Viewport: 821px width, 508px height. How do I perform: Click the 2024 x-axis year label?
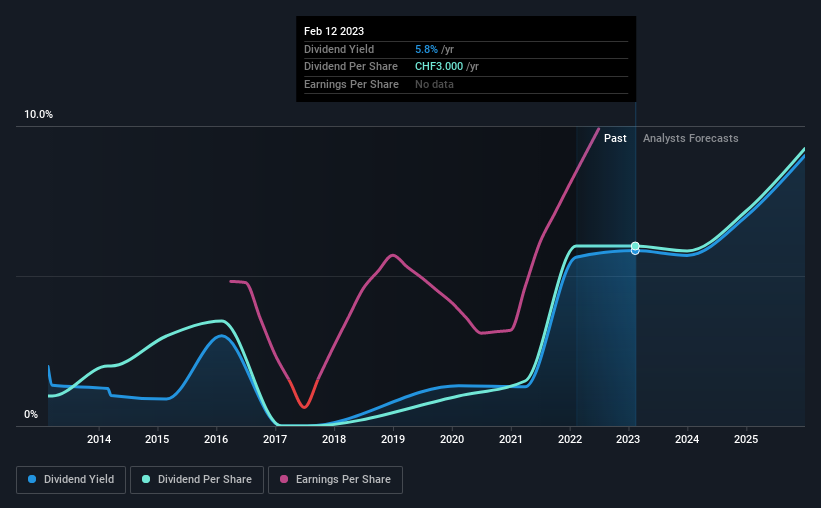point(687,439)
